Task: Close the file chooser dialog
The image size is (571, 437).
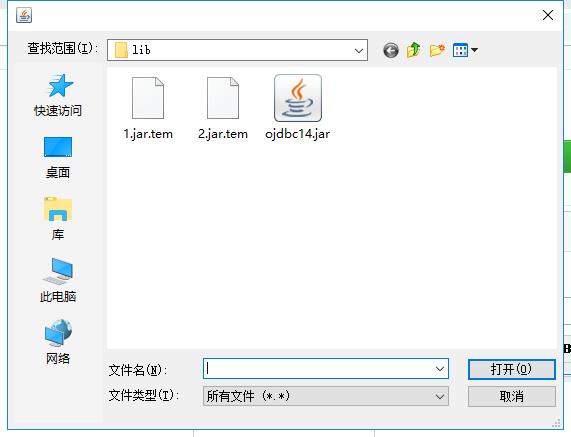Action: (x=548, y=15)
